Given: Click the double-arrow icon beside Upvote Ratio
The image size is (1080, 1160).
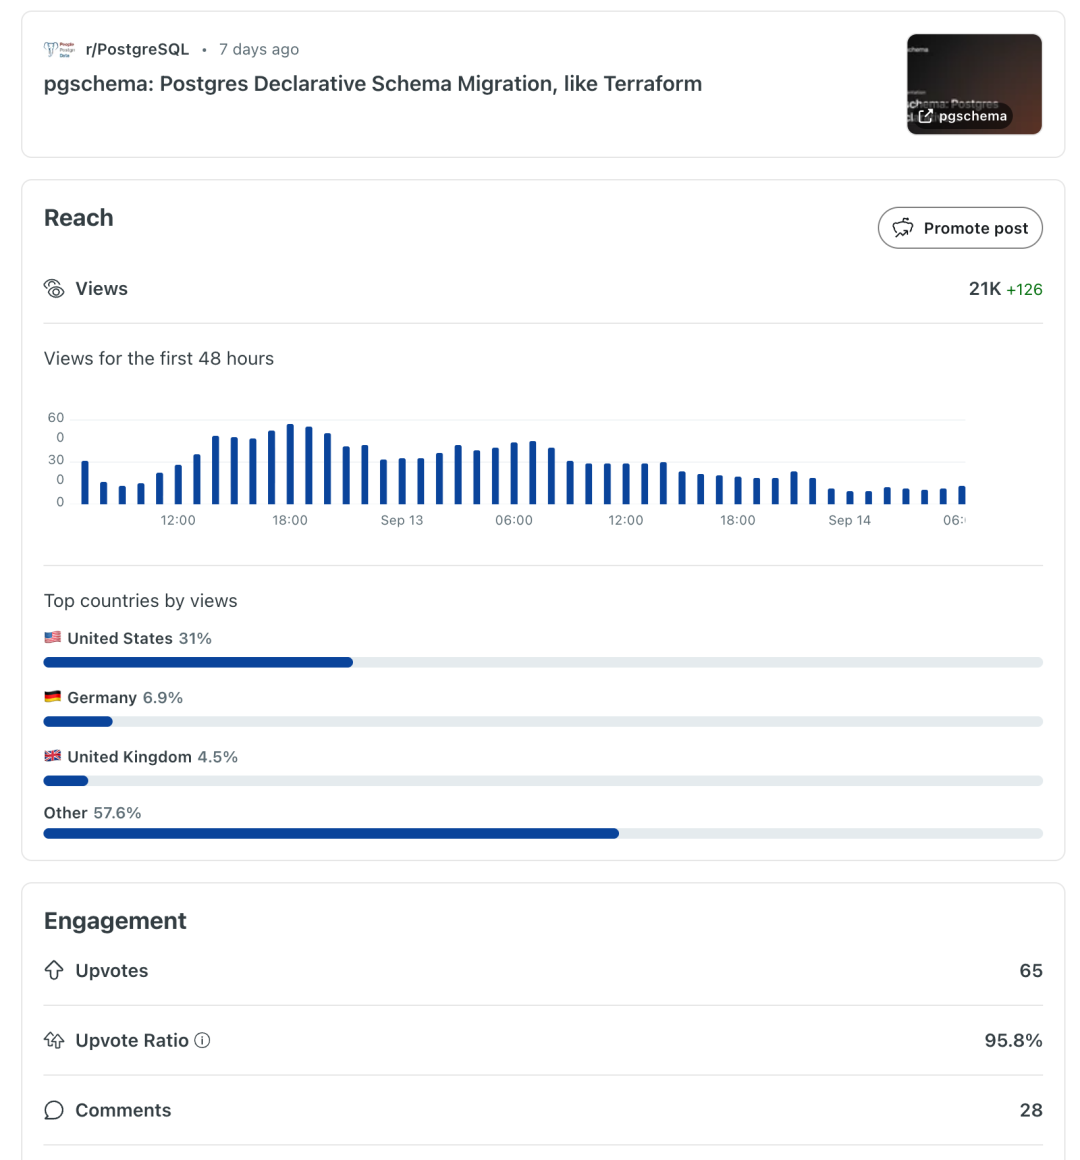Looking at the screenshot, I should [x=54, y=1040].
